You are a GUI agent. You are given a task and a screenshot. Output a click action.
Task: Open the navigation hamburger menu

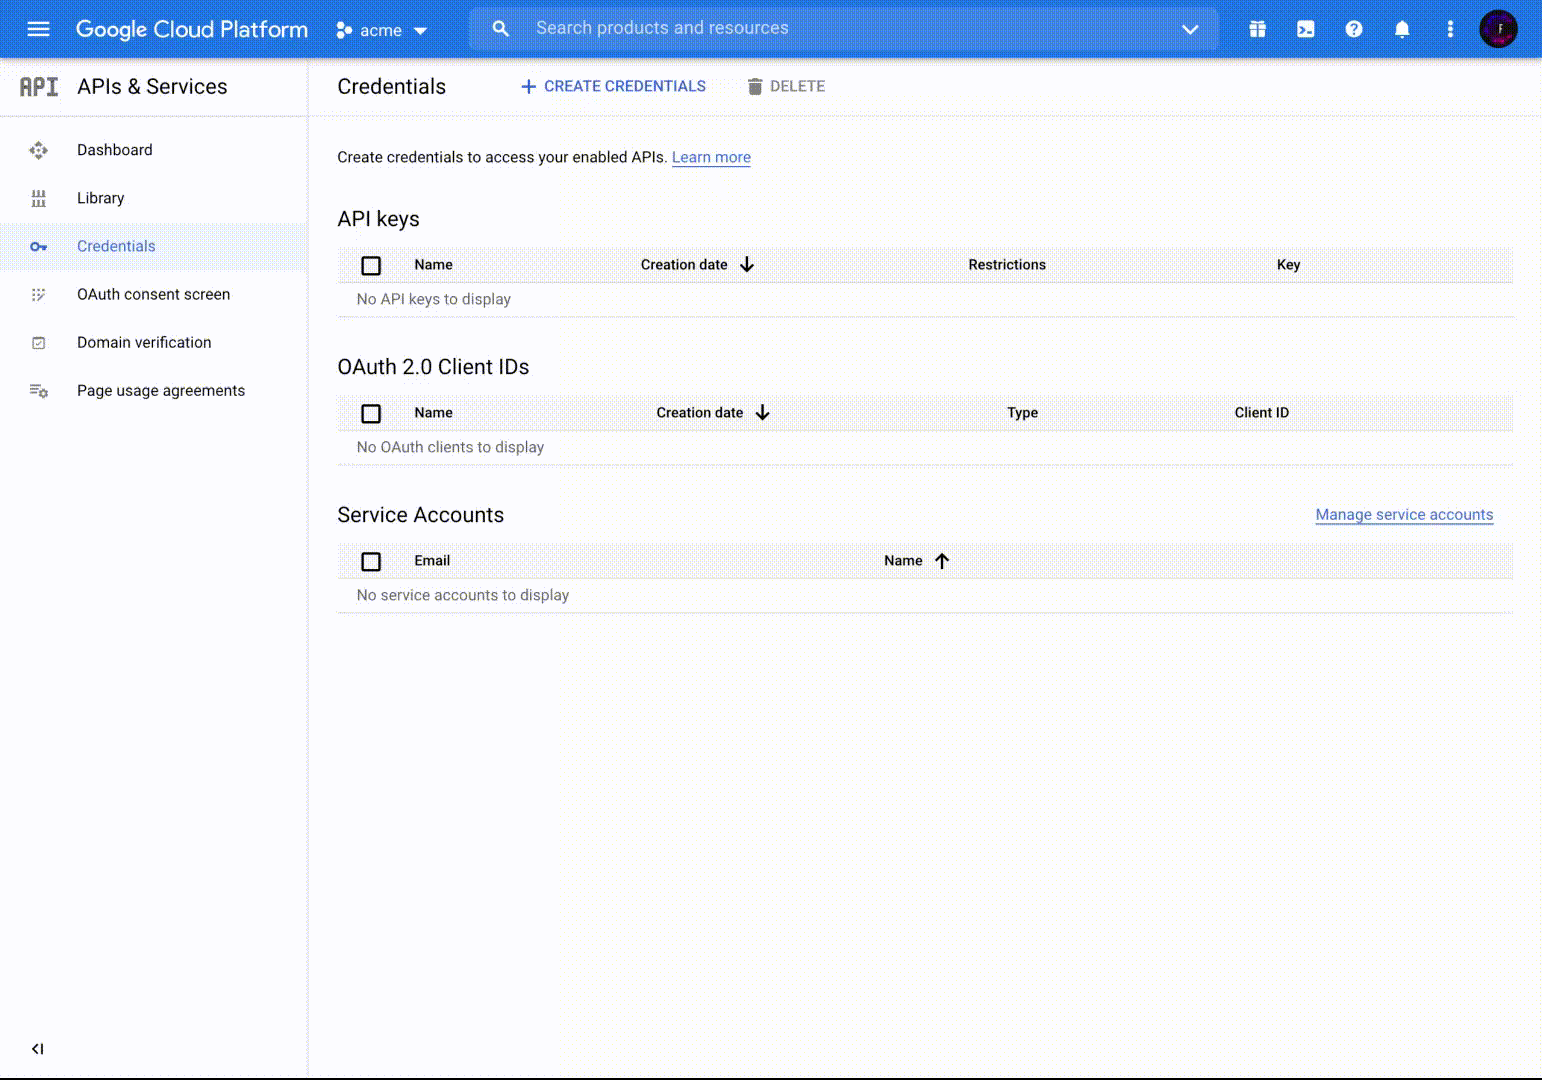[38, 28]
